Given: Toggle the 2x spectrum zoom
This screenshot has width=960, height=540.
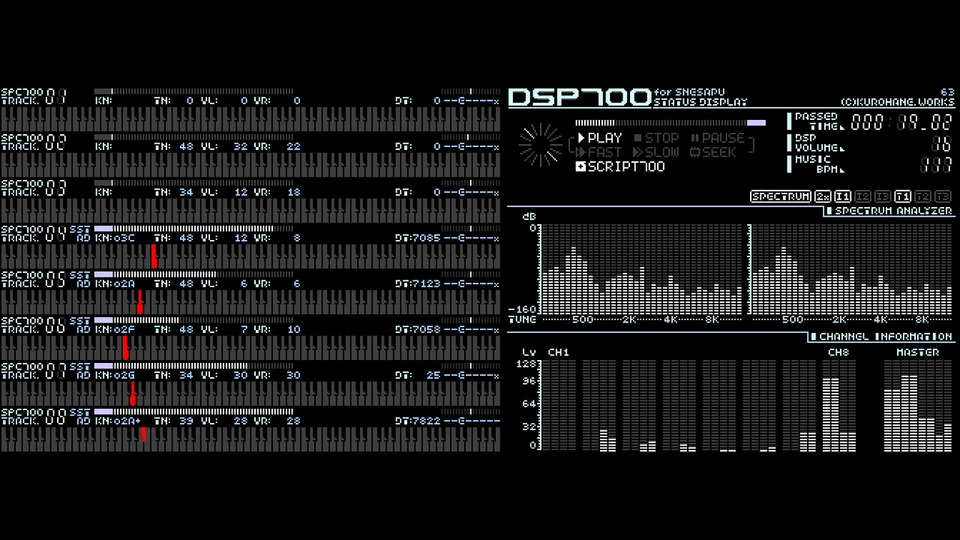Looking at the screenshot, I should [823, 197].
